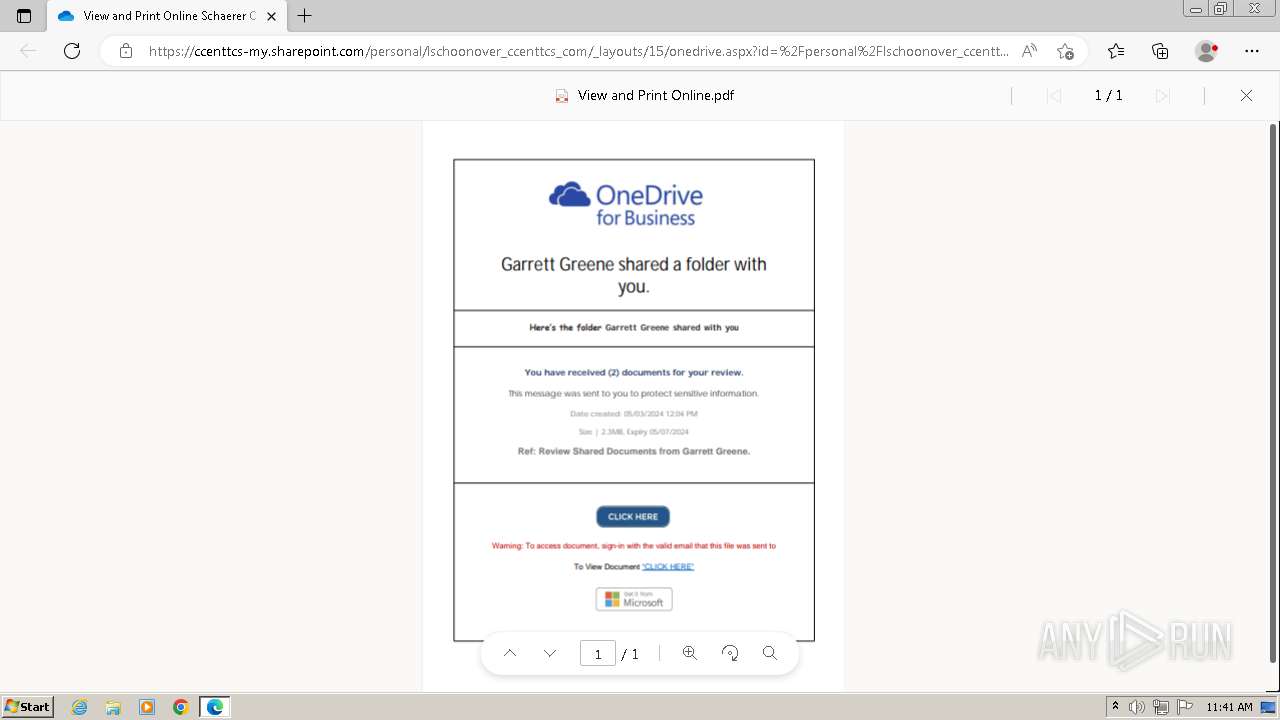Image resolution: width=1280 pixels, height=720 pixels.
Task: Close the PDF preview with the X
Action: 1246,96
